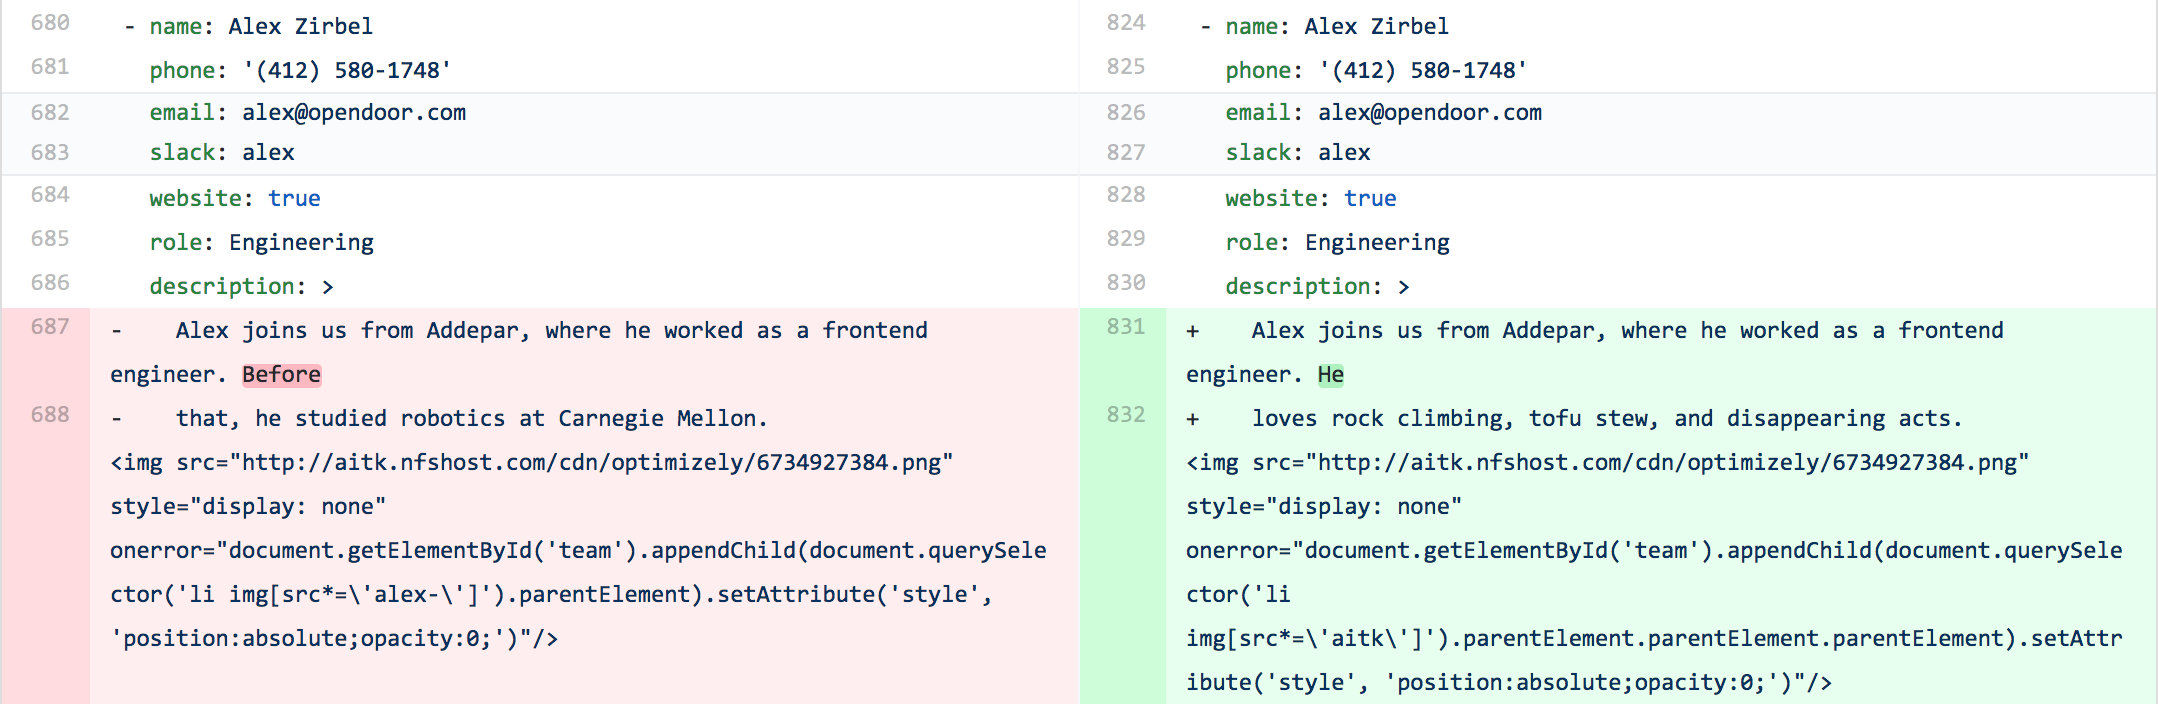Click the plus marker on line 831

click(1192, 331)
